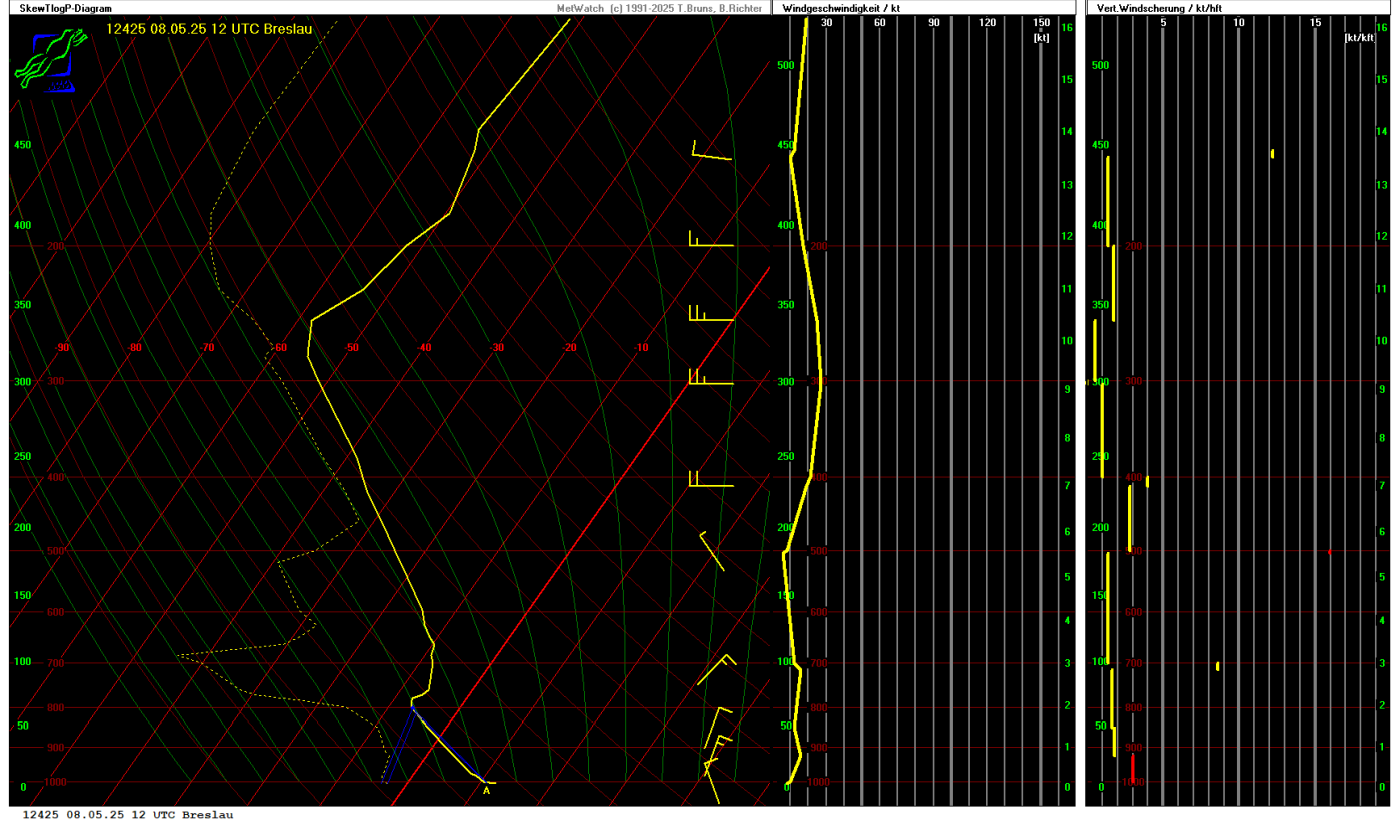Click the -60 isotherm label
Viewport: 1400px width, 825px height.
[x=279, y=348]
